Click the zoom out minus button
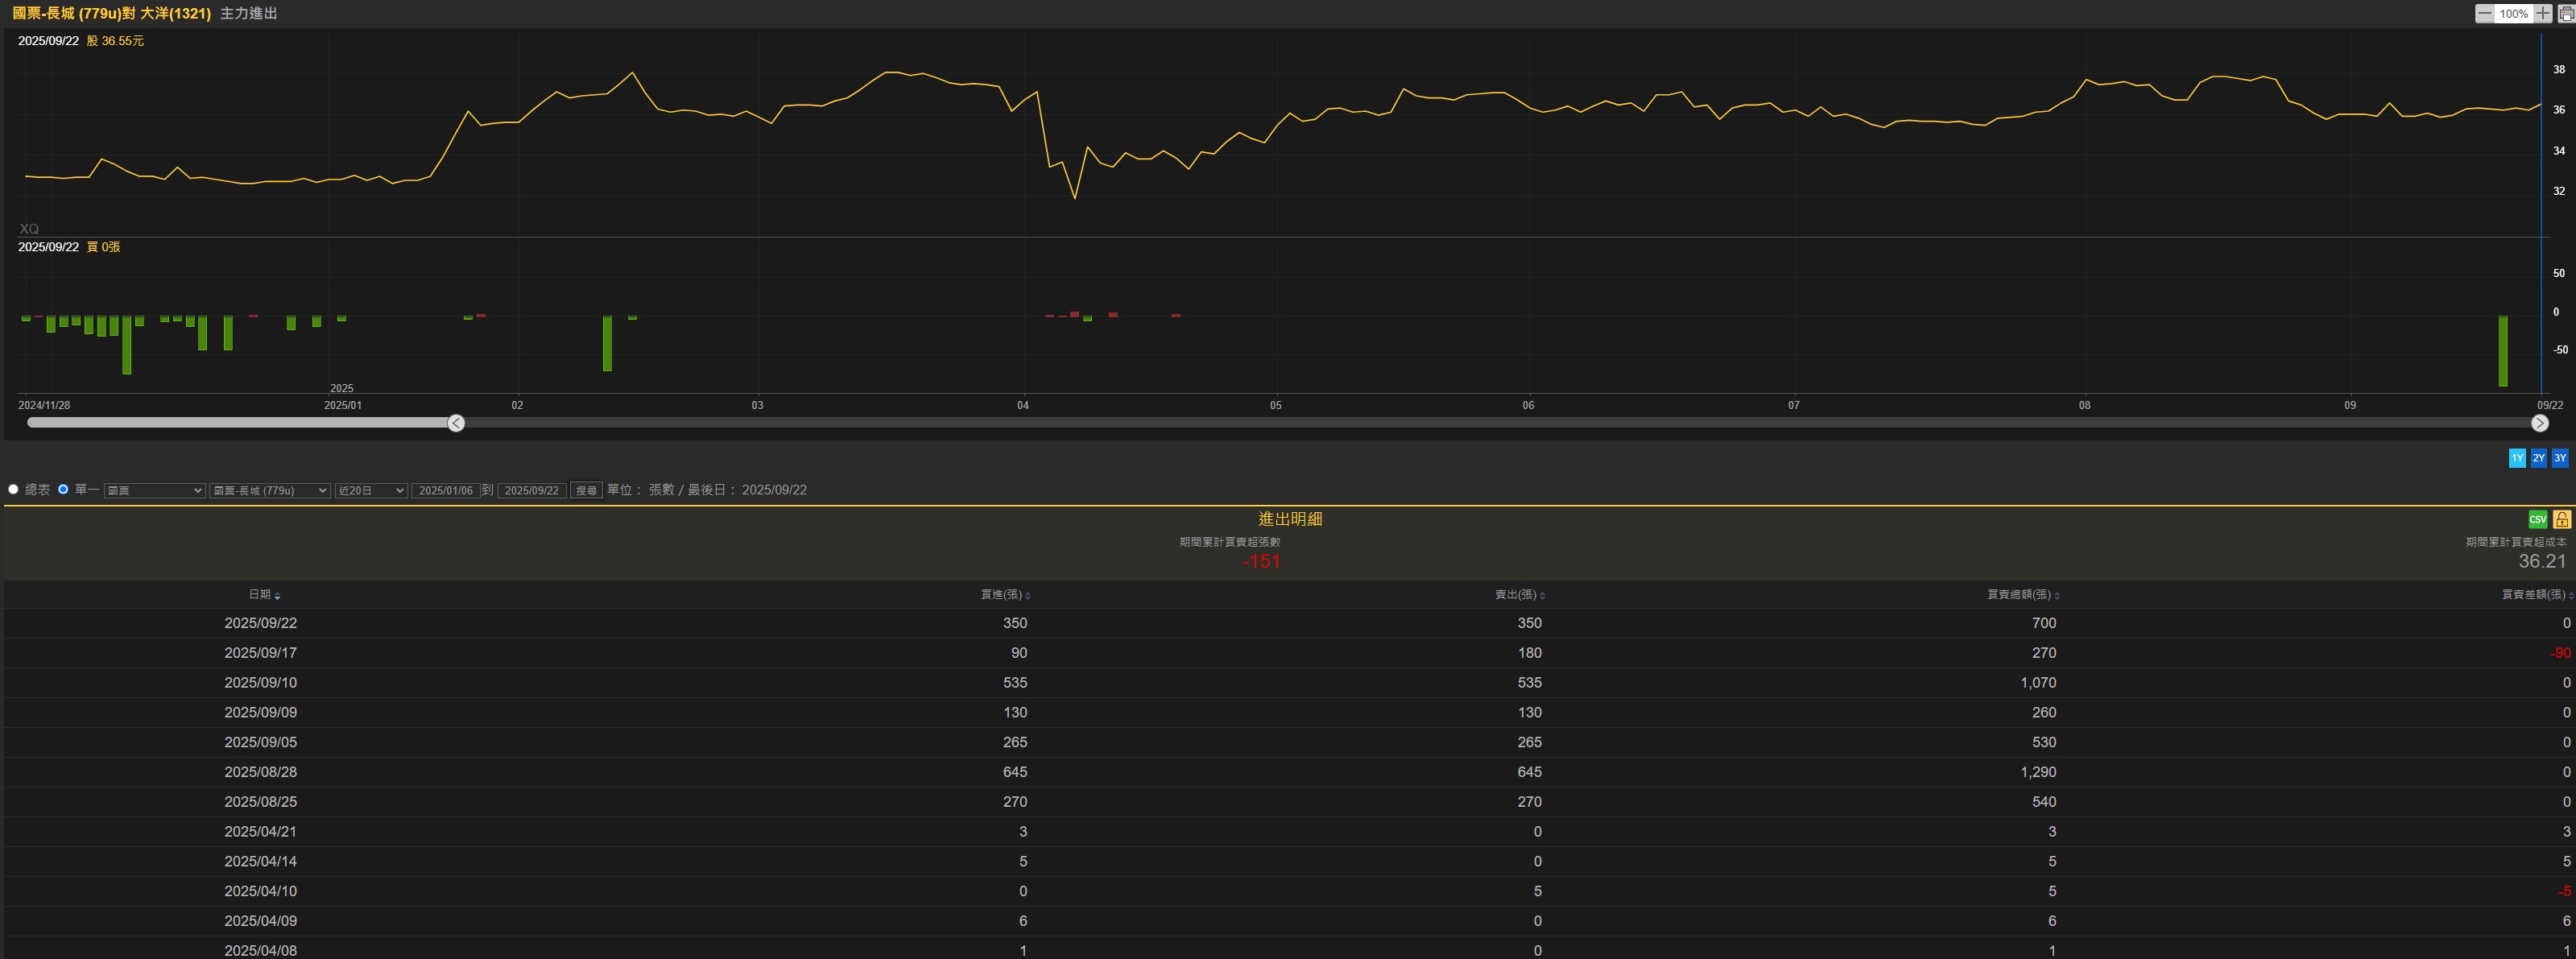Image resolution: width=2576 pixels, height=959 pixels. (x=2484, y=13)
